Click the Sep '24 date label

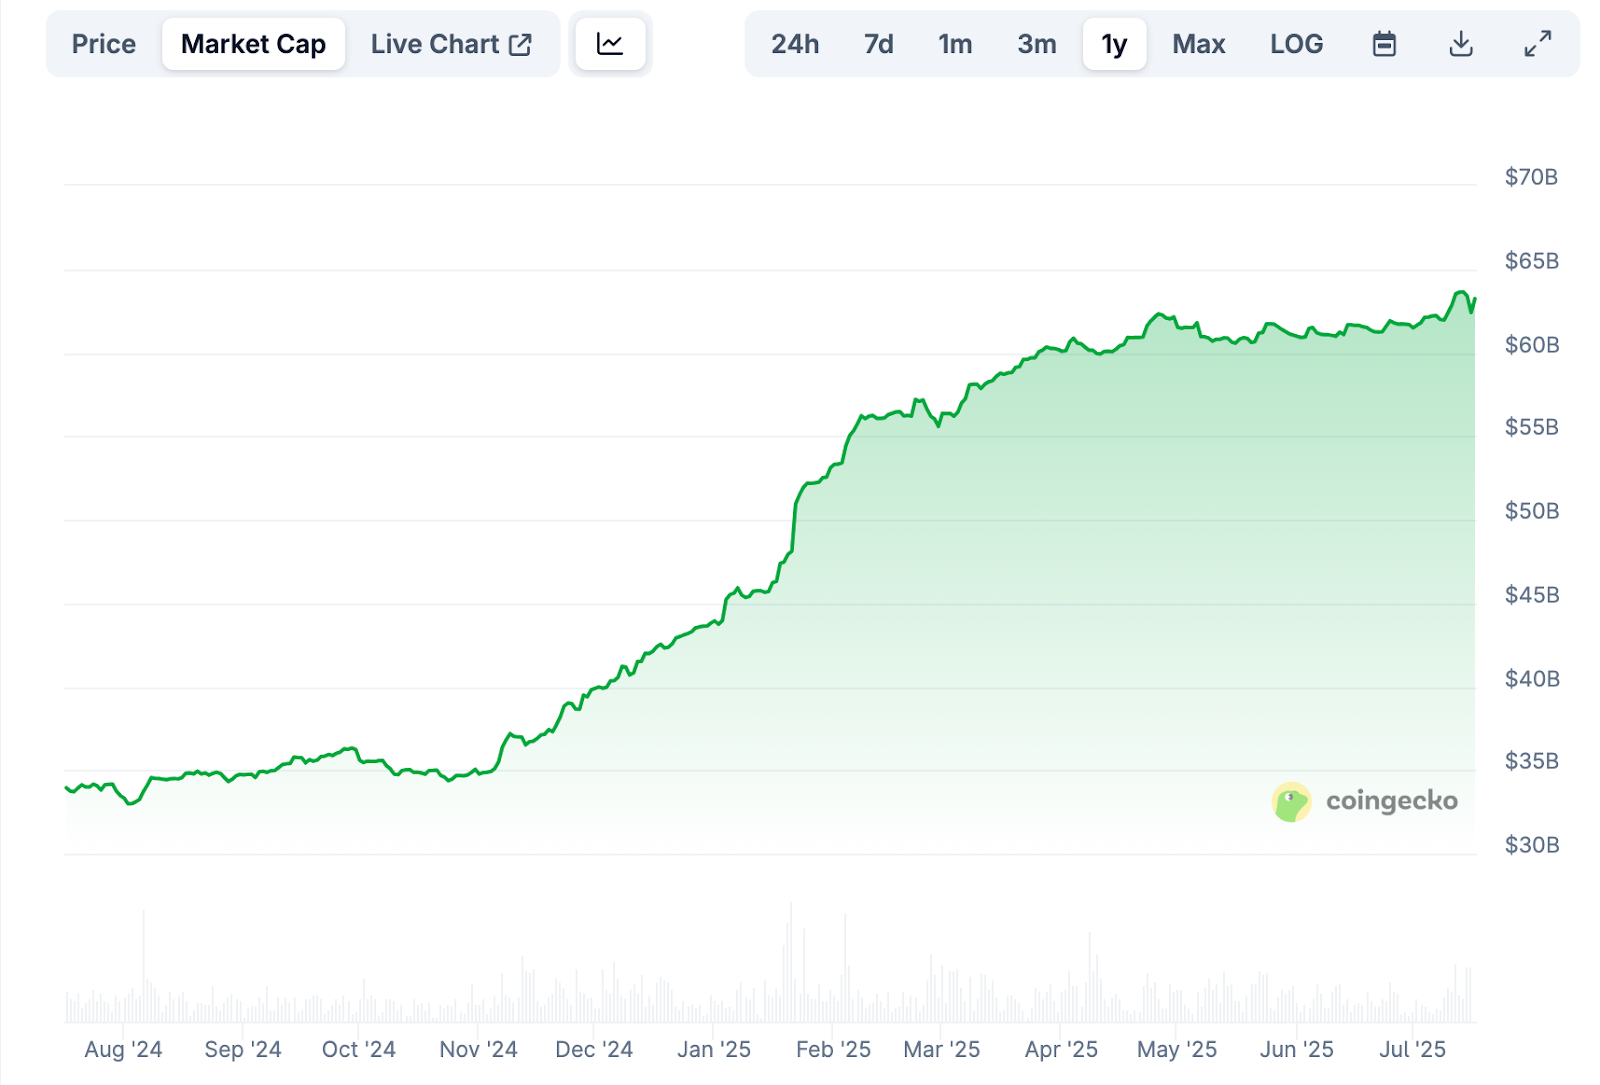pyautogui.click(x=243, y=1049)
